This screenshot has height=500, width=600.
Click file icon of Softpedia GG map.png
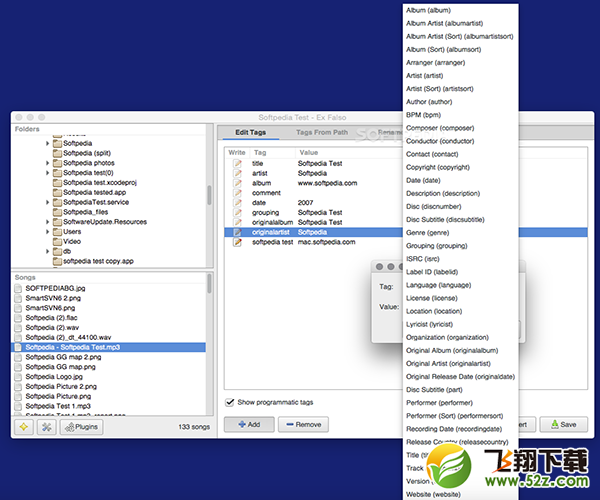(x=18, y=367)
